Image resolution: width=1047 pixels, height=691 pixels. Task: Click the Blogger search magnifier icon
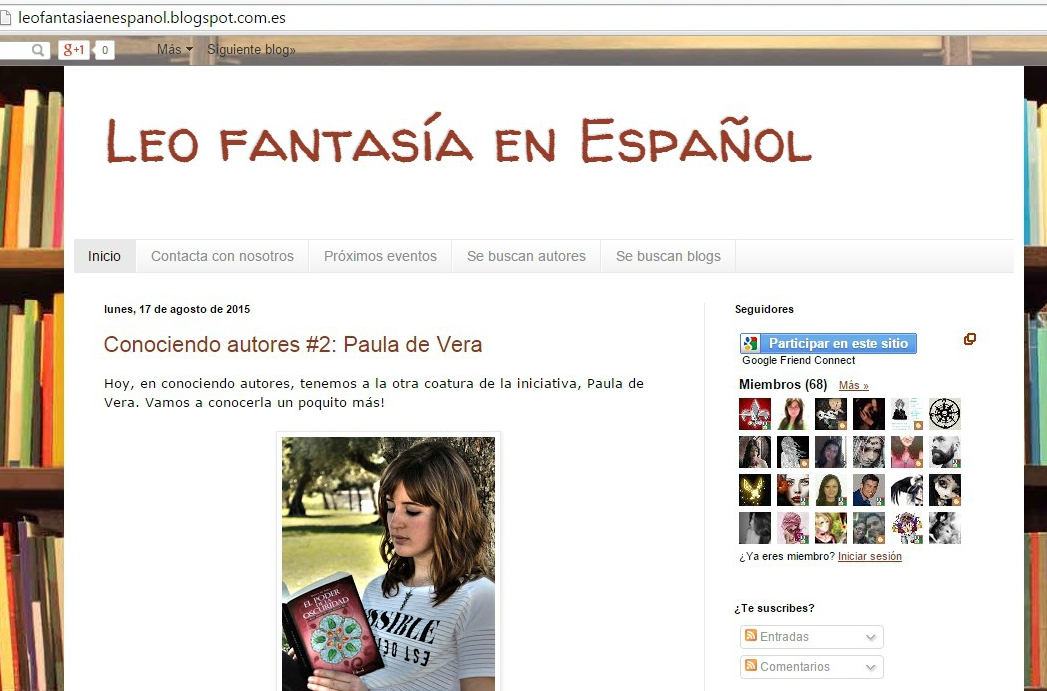[x=38, y=50]
